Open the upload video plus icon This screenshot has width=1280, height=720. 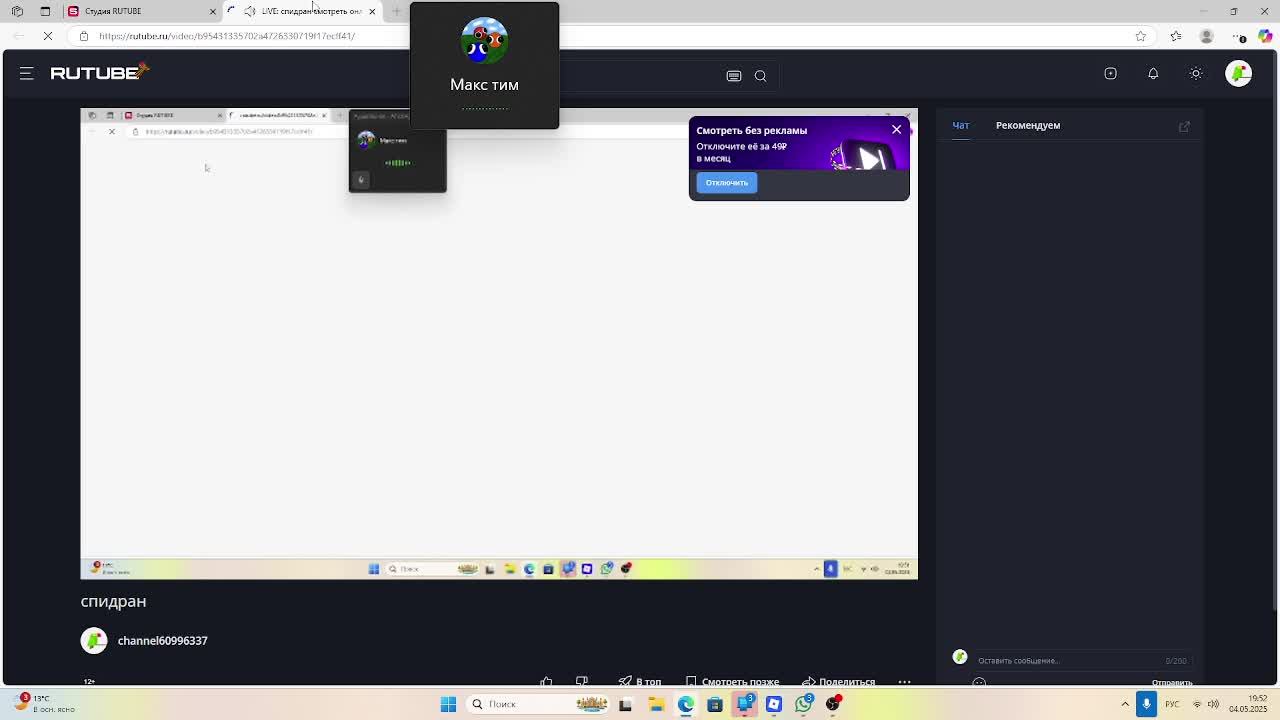pyautogui.click(x=1110, y=74)
